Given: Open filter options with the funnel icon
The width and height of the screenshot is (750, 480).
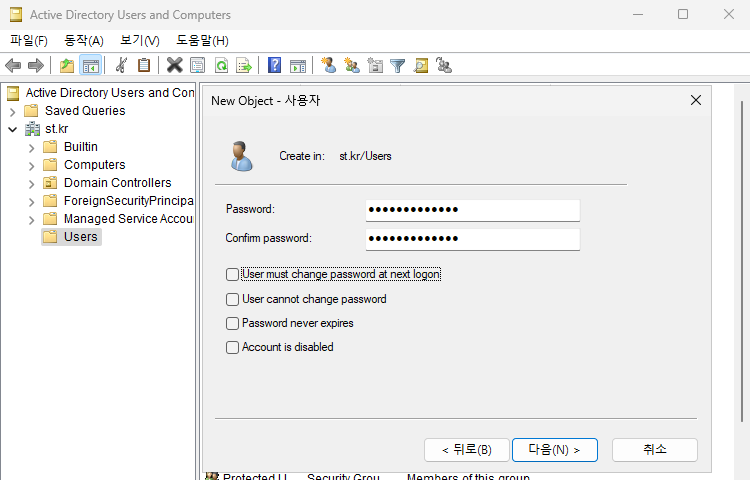Looking at the screenshot, I should click(x=397, y=65).
